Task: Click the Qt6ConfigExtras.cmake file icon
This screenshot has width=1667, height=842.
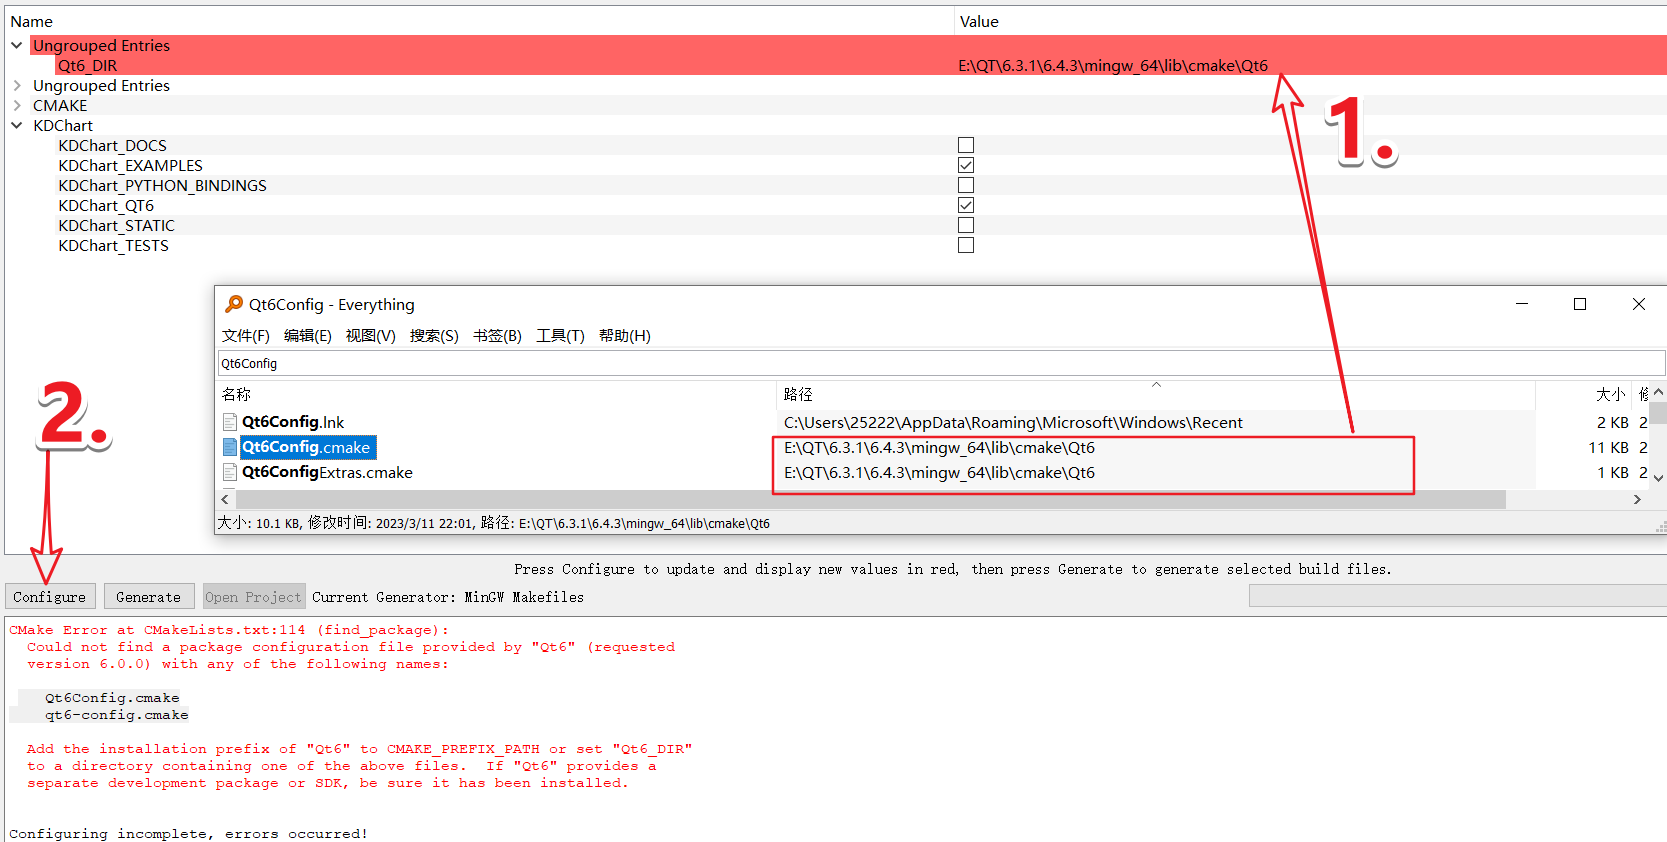Action: (230, 472)
